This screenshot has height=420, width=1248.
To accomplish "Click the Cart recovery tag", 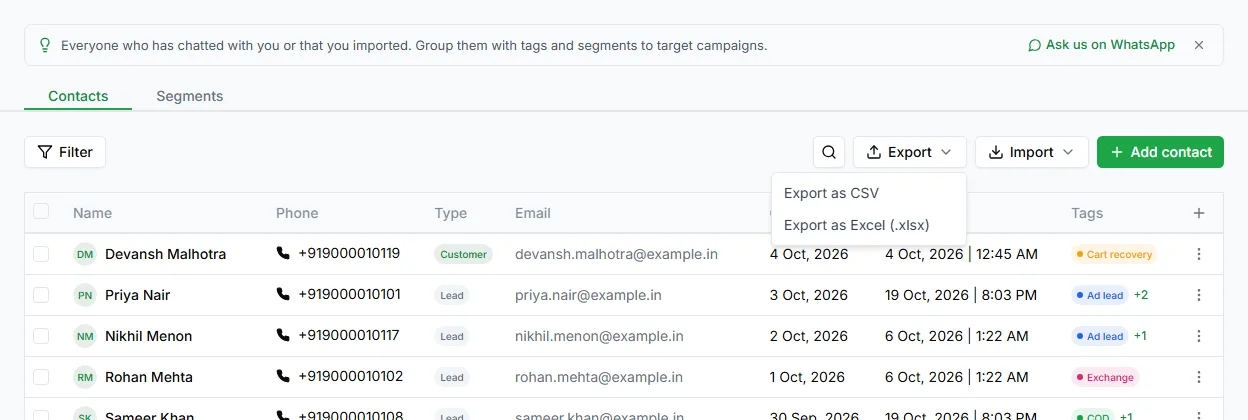I will [1114, 254].
